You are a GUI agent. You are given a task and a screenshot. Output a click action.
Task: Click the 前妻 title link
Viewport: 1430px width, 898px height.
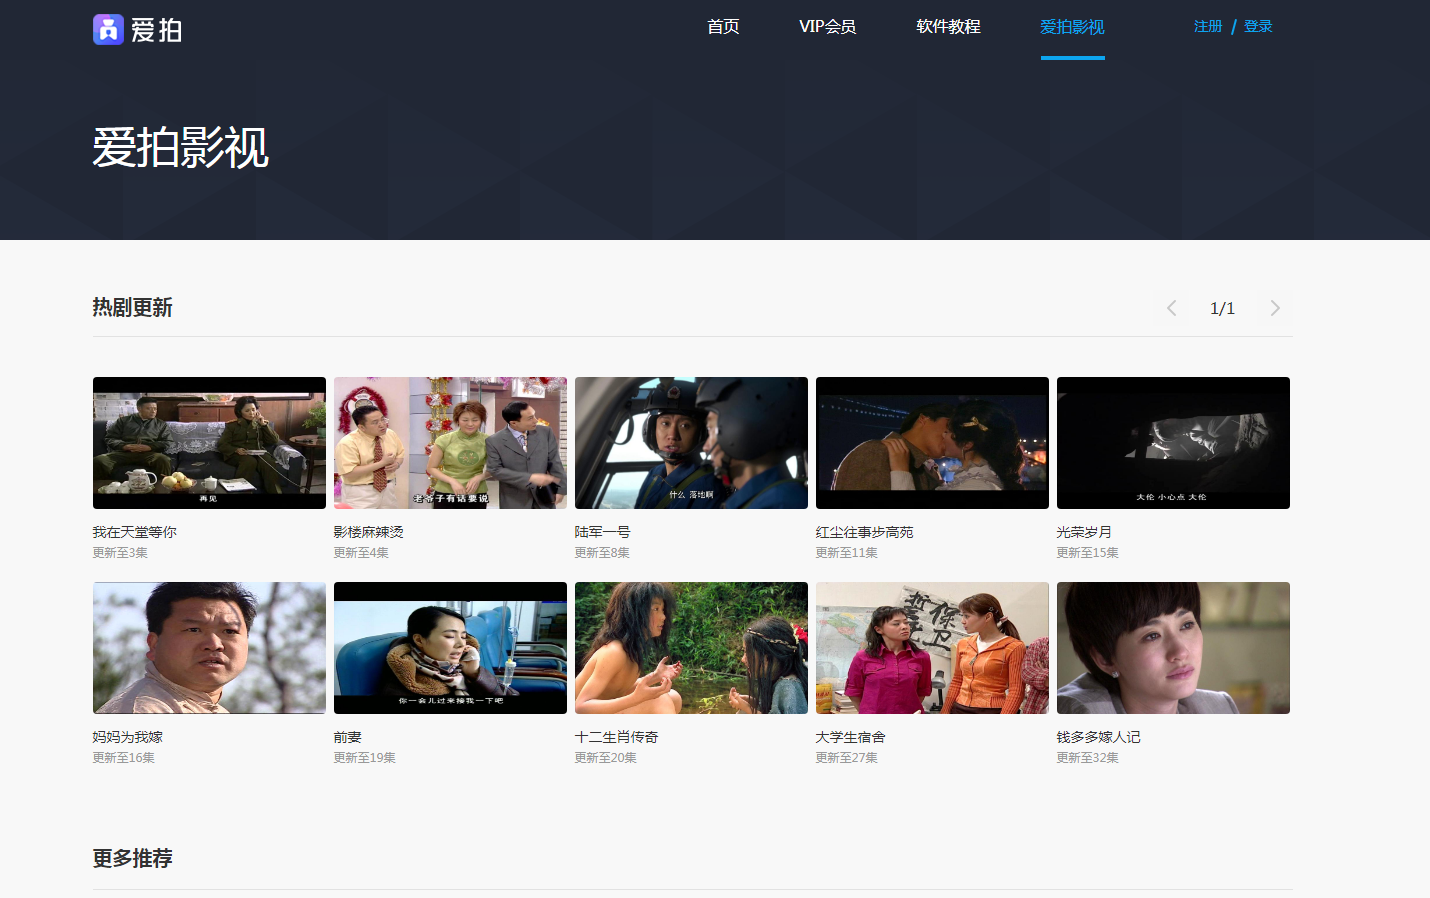tap(348, 737)
